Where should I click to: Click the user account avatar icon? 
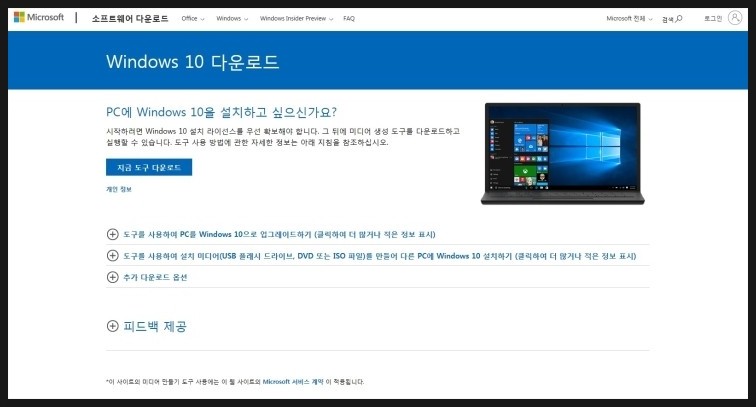coord(735,18)
